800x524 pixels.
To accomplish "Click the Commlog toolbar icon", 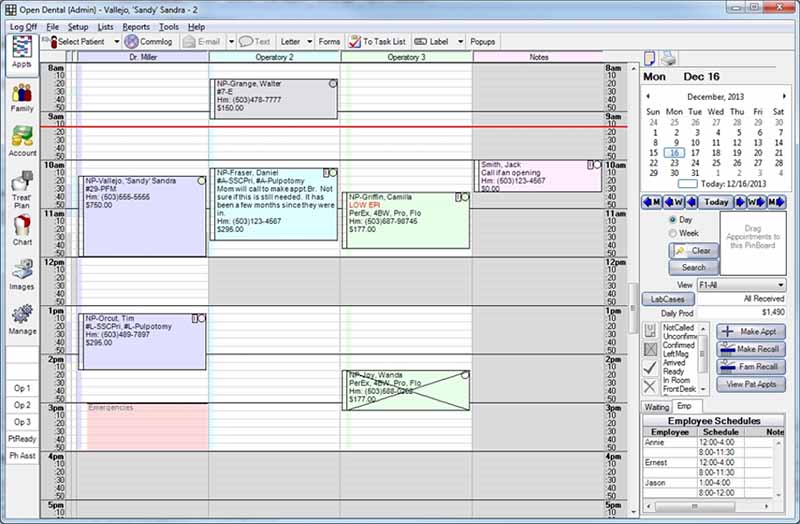I will 149,42.
